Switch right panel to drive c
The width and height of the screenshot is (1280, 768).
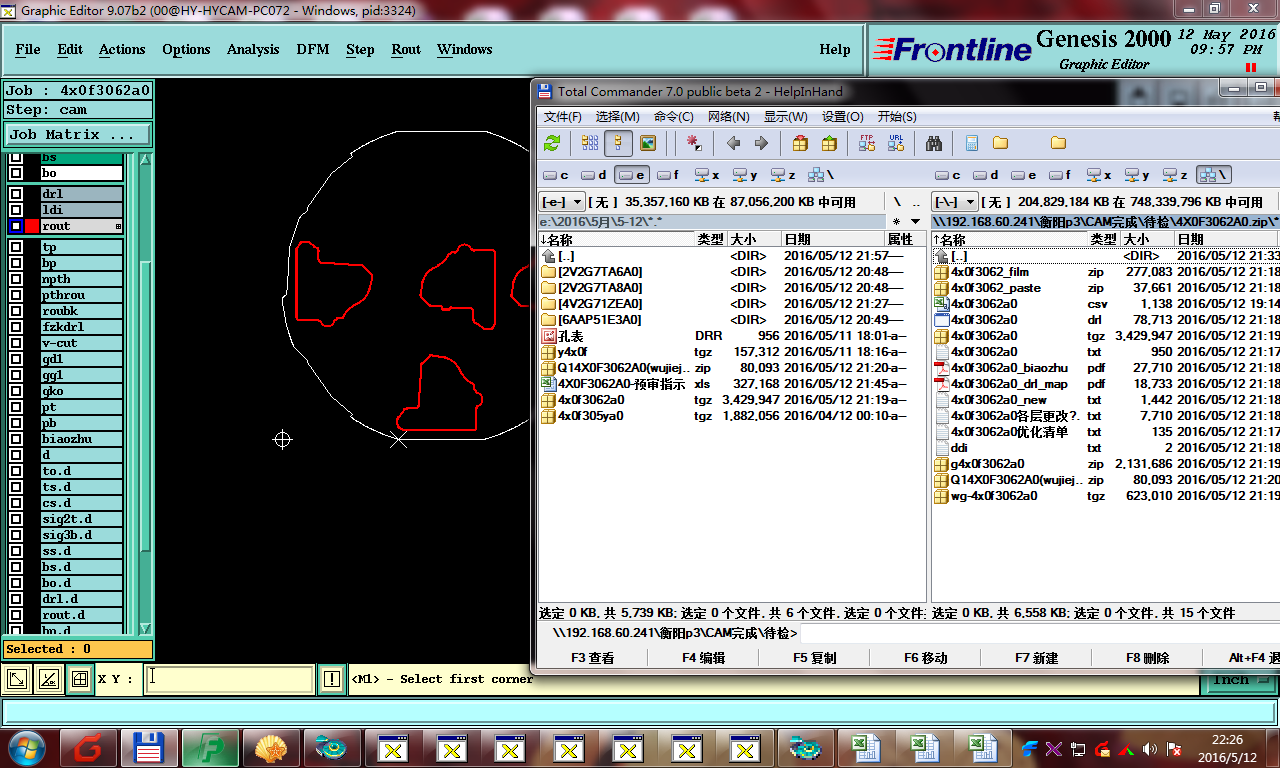(949, 175)
